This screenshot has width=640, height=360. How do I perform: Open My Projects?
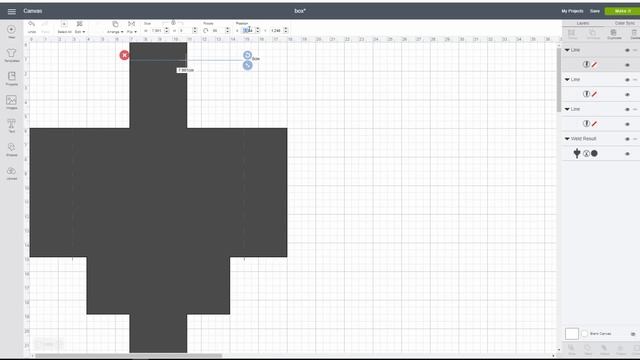point(572,11)
